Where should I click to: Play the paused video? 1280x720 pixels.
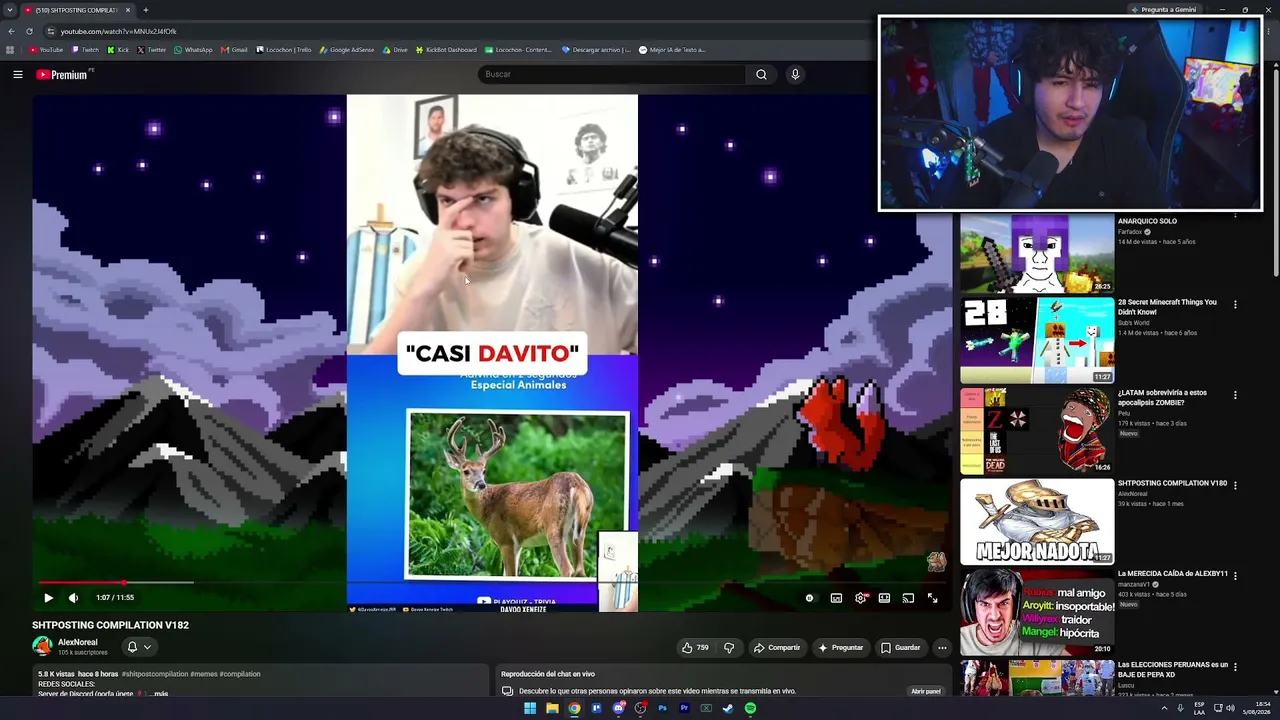pos(48,598)
